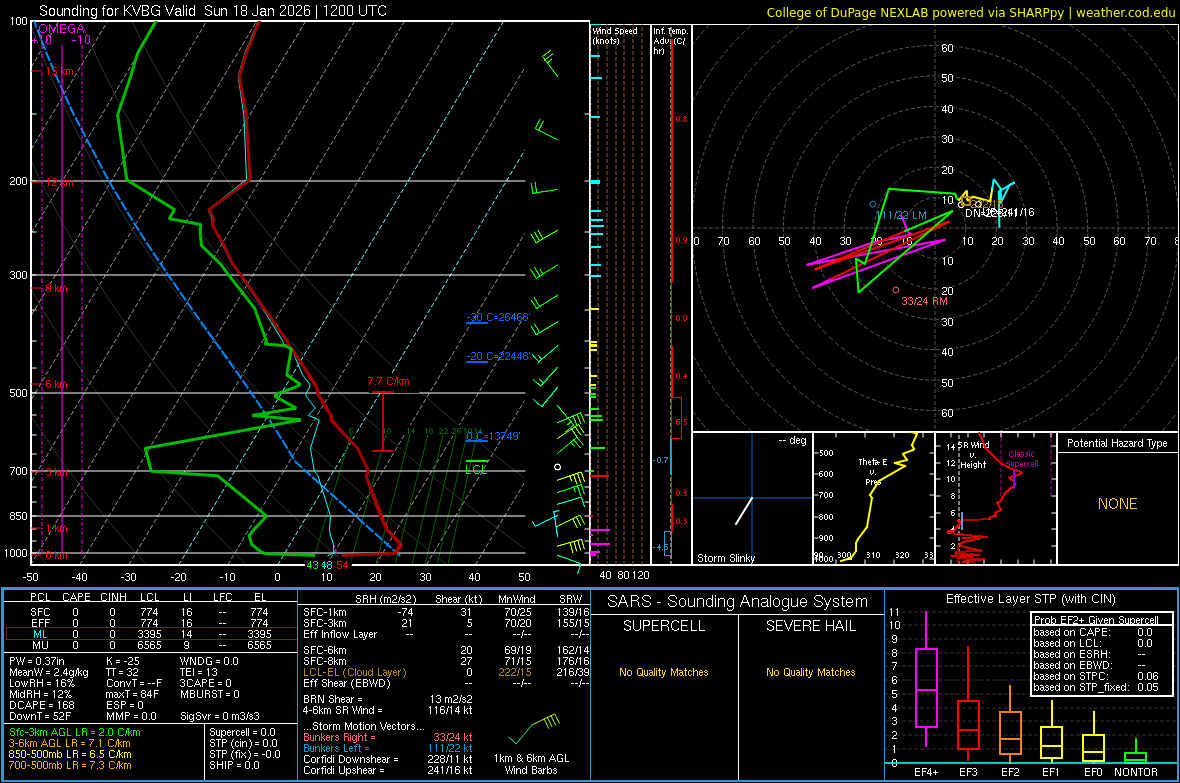Viewport: 1180px width, 783px height.
Task: Click 3-6km AGL LR = 7.1 C/km
Action: [x=70, y=743]
